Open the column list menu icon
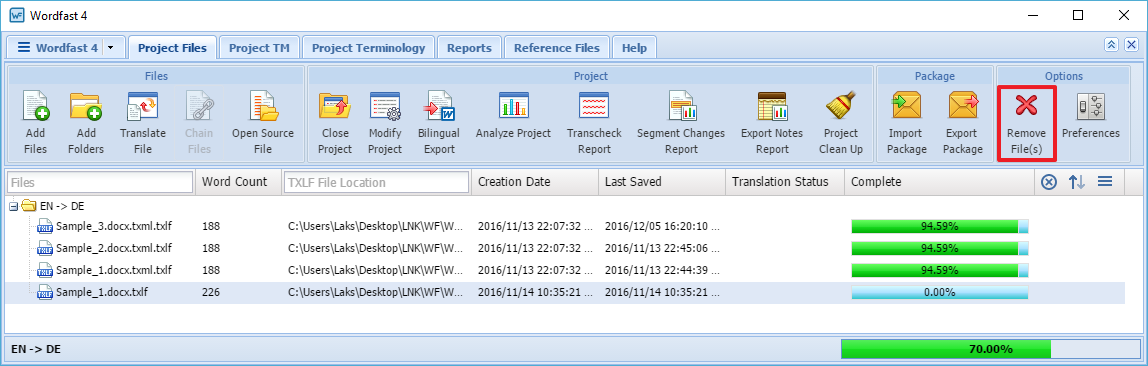Image resolution: width=1148 pixels, height=366 pixels. click(x=1105, y=182)
